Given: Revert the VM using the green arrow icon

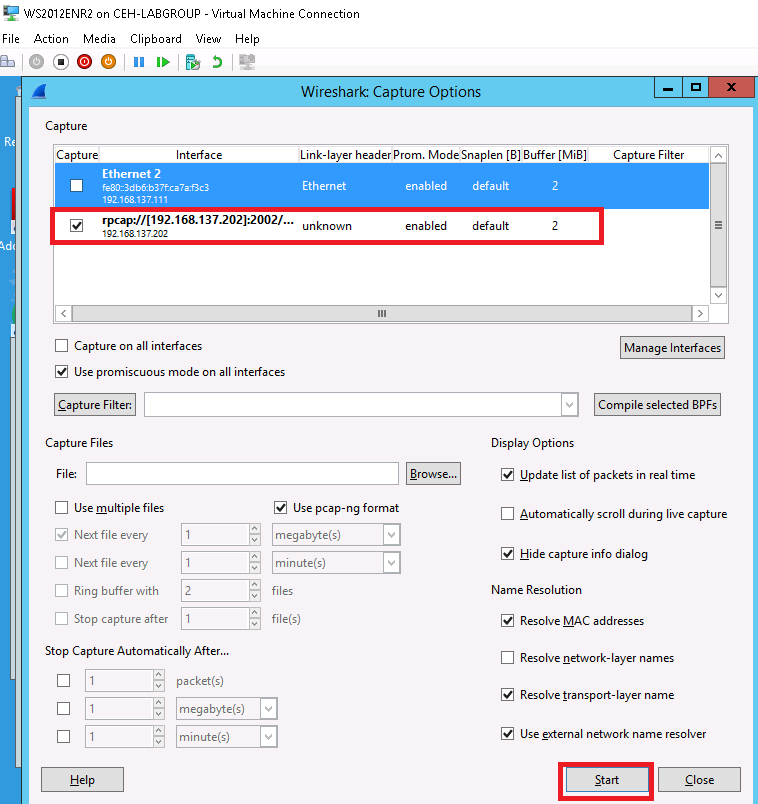Looking at the screenshot, I should pos(217,62).
